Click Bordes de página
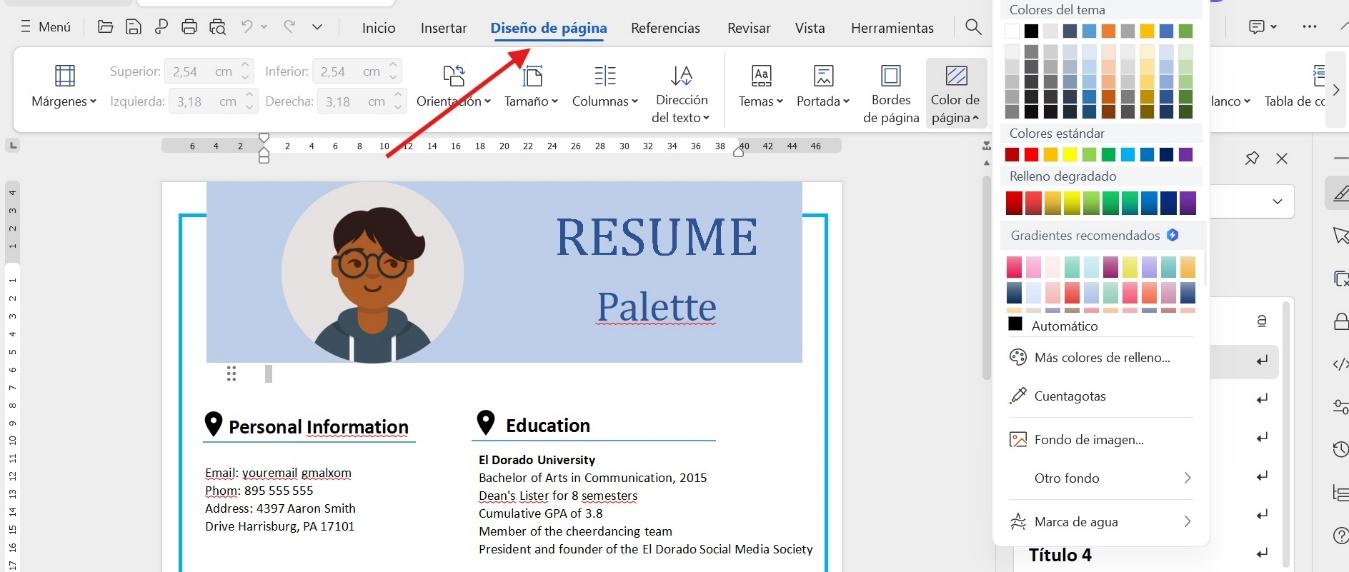 (x=891, y=93)
